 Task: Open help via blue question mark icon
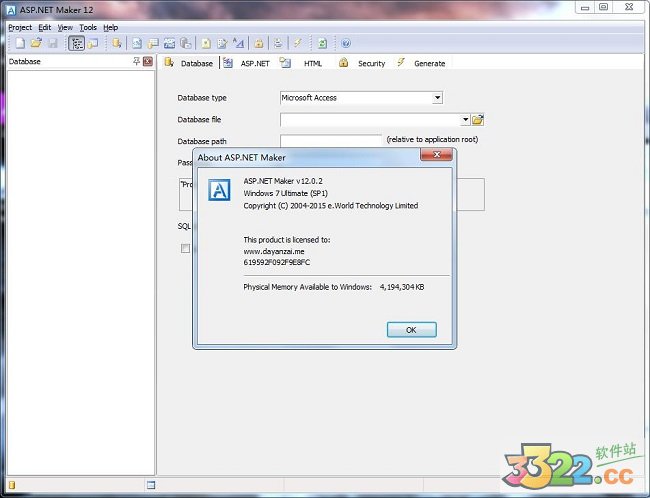(346, 43)
